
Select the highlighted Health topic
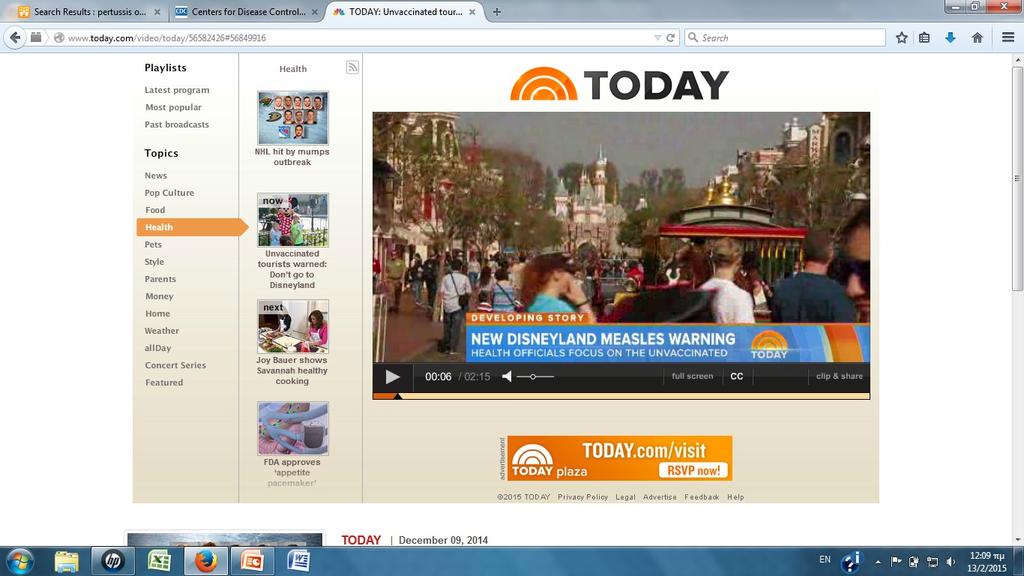pyautogui.click(x=192, y=227)
